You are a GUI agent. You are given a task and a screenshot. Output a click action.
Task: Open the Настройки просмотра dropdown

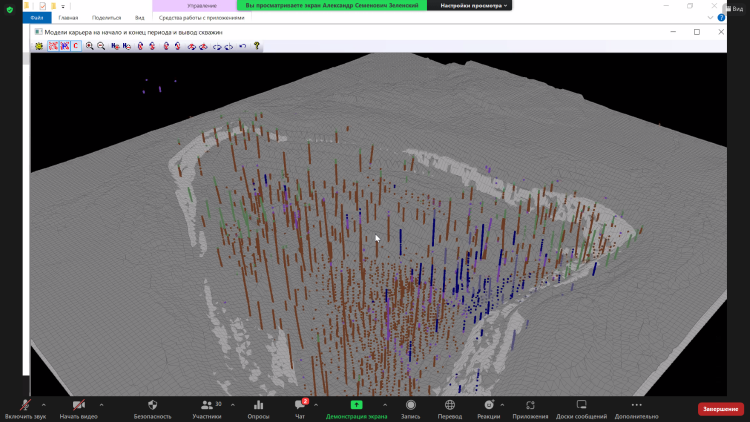point(475,6)
